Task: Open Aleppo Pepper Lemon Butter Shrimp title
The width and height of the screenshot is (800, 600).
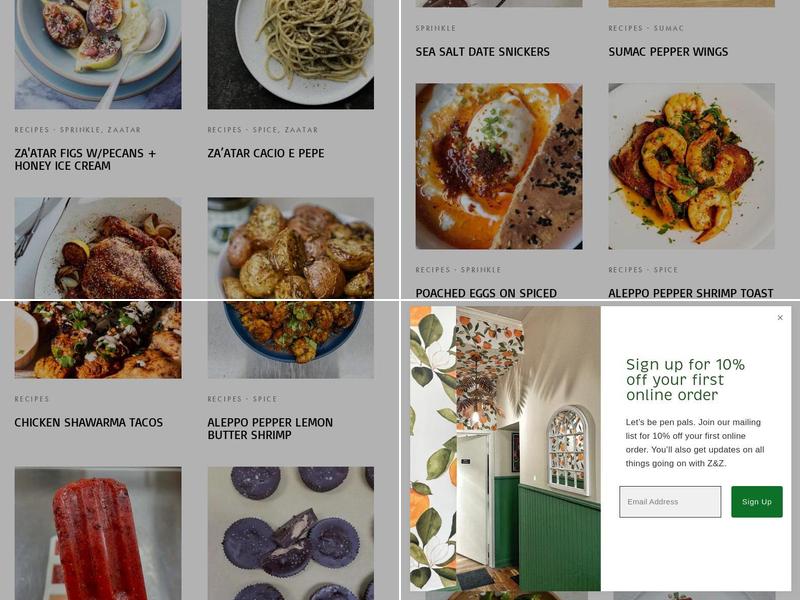Action: pos(270,429)
